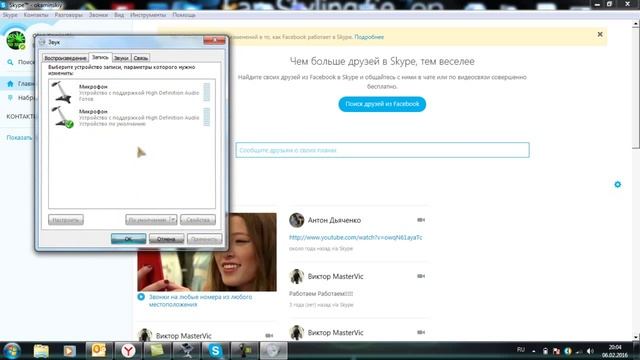Dismiss the yellow Facebook notice banner
This screenshot has width=640, height=360.
click(600, 35)
